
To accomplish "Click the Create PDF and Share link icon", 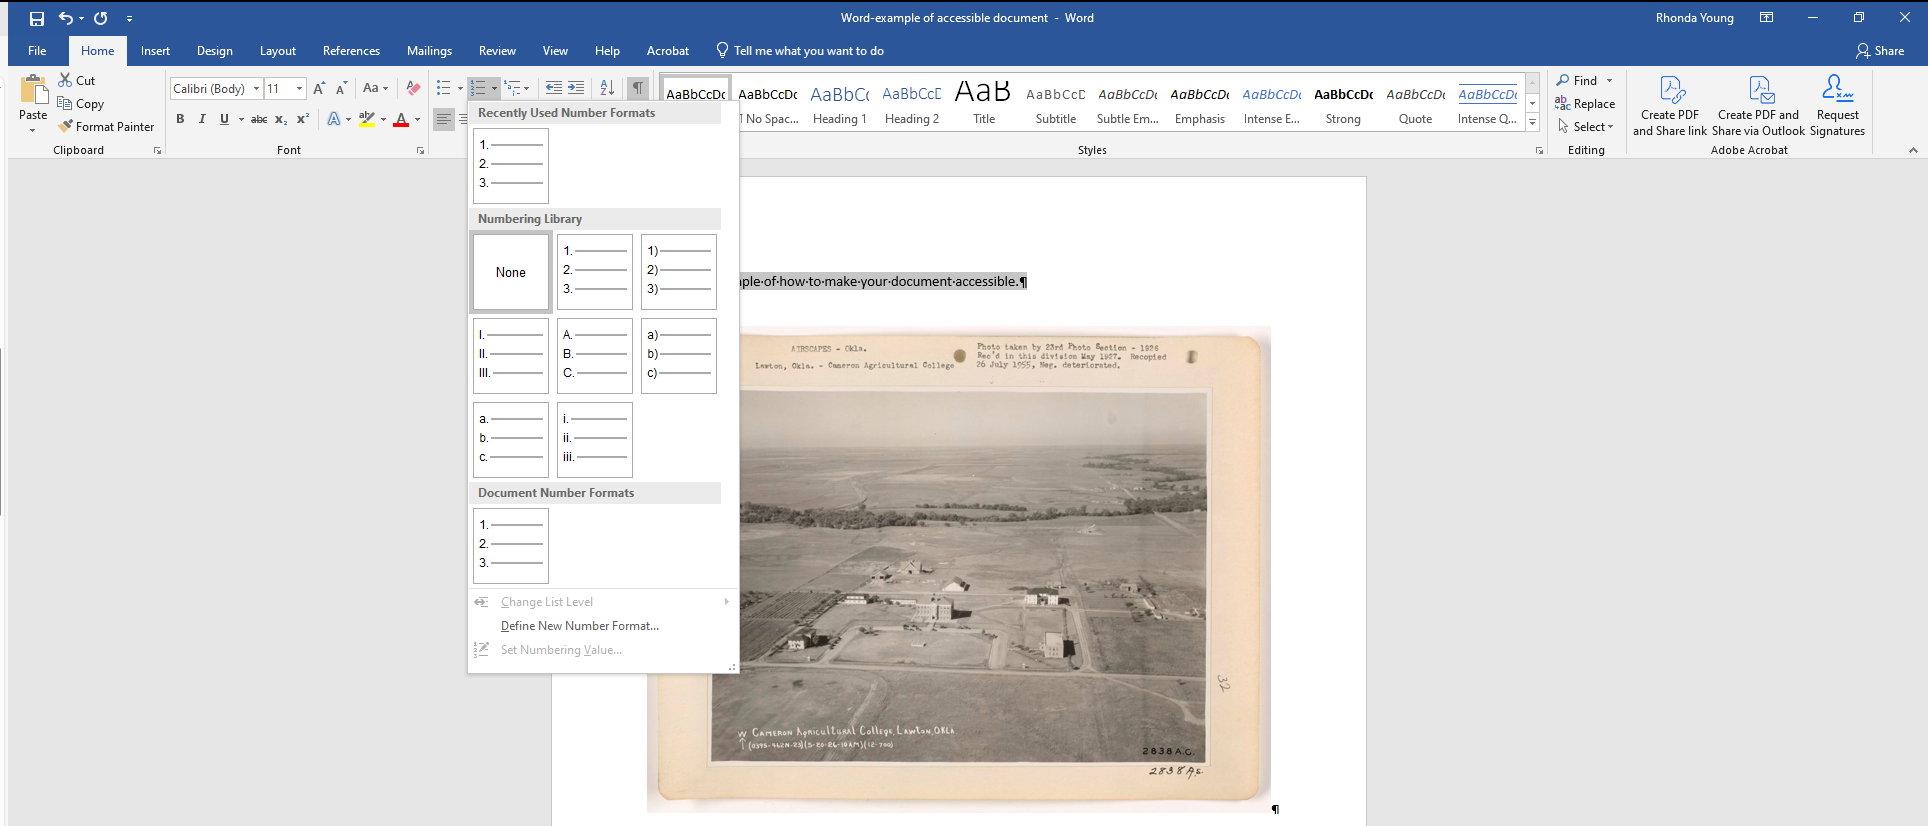I will click(x=1670, y=91).
